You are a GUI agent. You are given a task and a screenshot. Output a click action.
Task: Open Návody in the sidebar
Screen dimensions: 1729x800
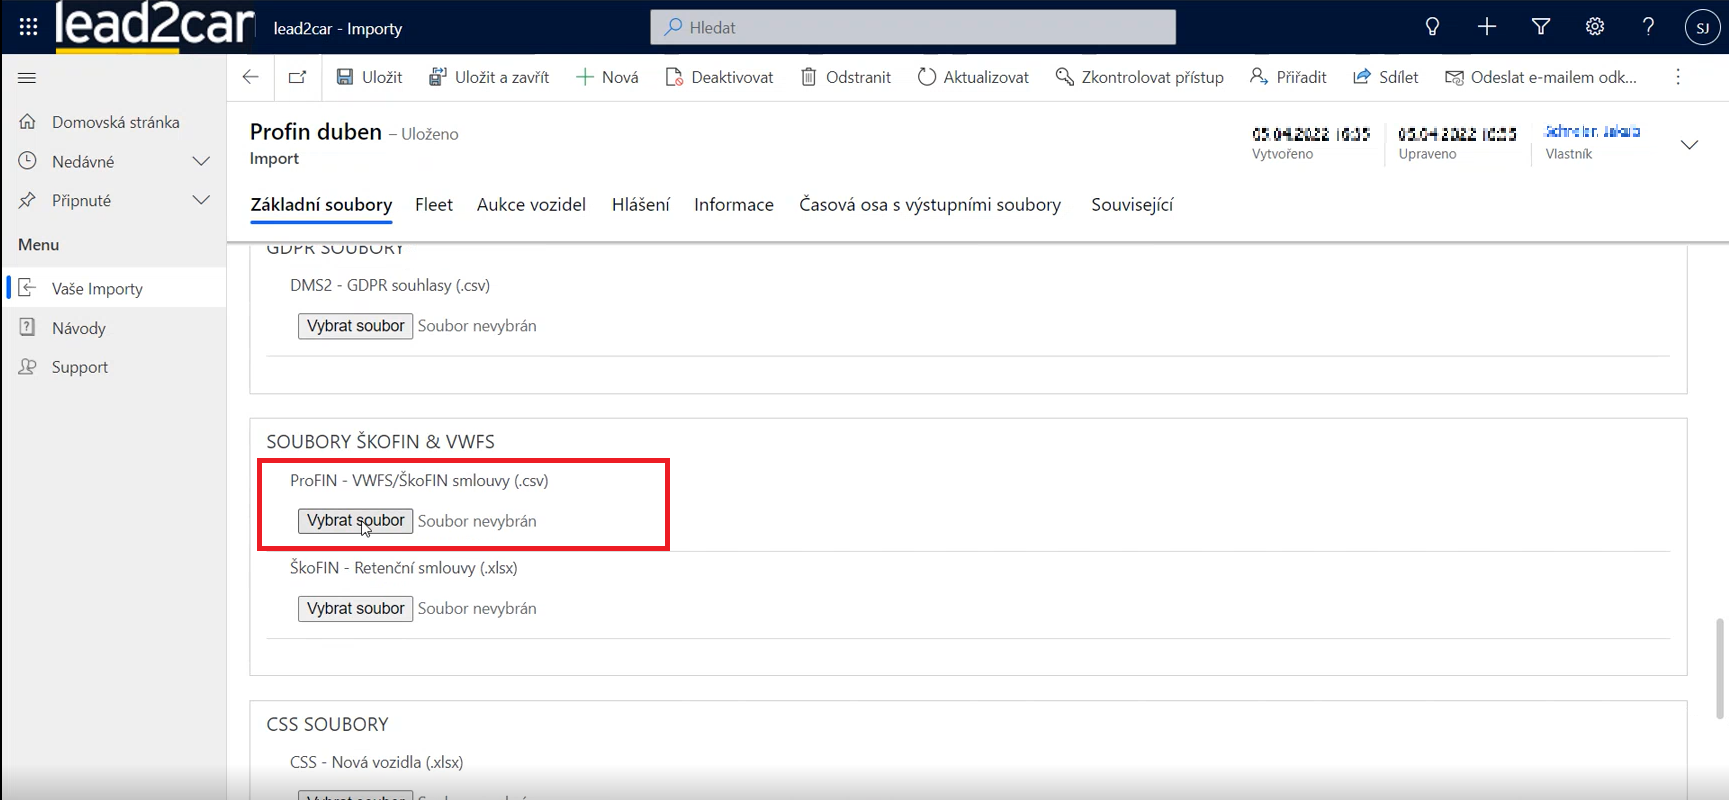[x=78, y=328]
